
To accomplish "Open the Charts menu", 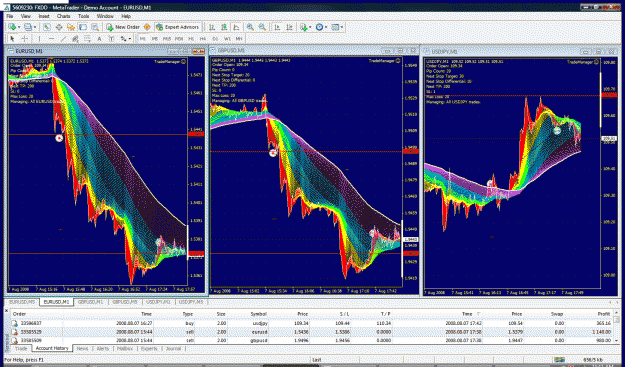I will pyautogui.click(x=63, y=16).
